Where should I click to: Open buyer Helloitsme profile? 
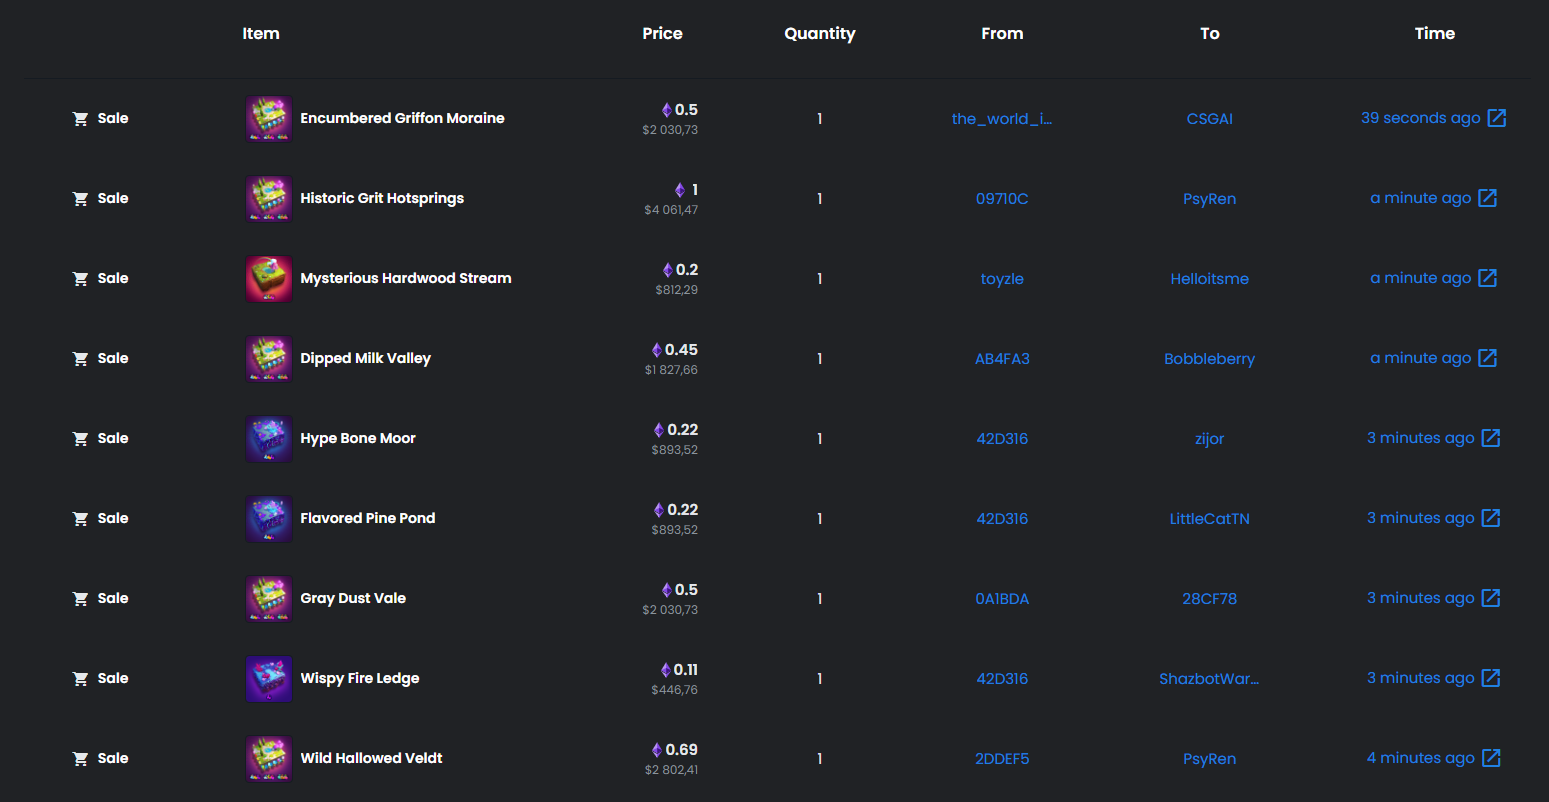[x=1209, y=279]
